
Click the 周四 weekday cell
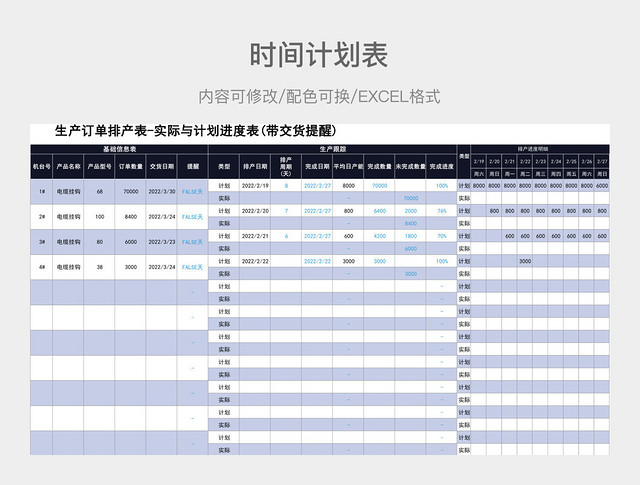tap(556, 174)
